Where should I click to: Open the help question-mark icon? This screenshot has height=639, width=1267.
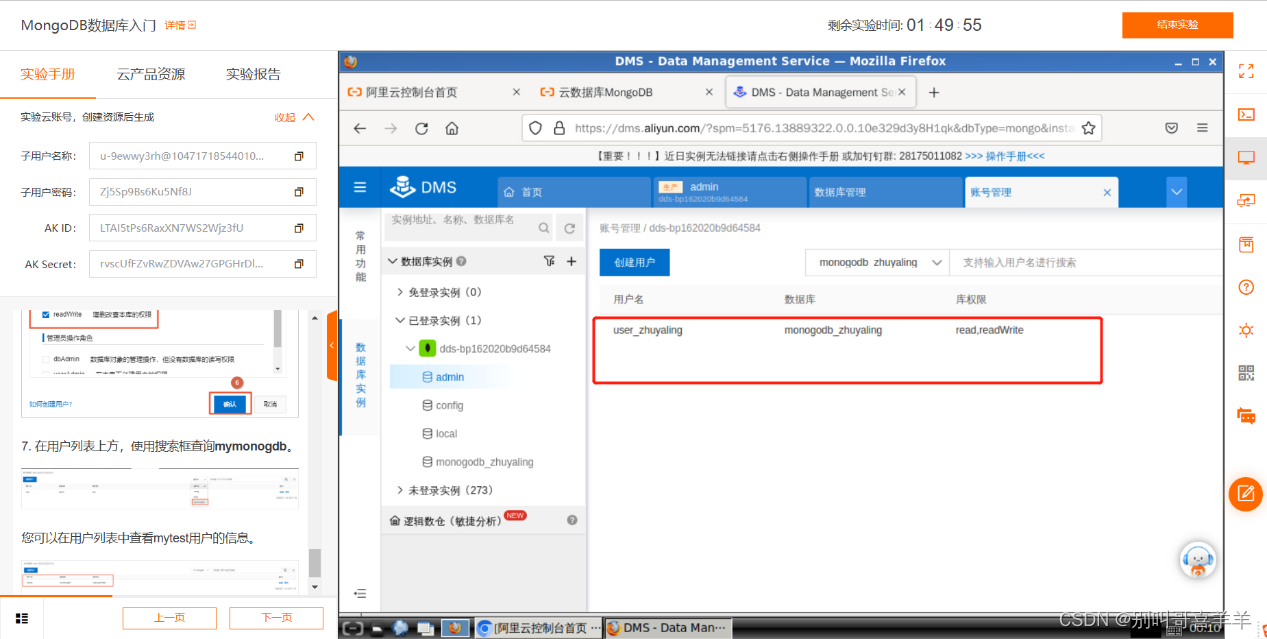[1246, 287]
